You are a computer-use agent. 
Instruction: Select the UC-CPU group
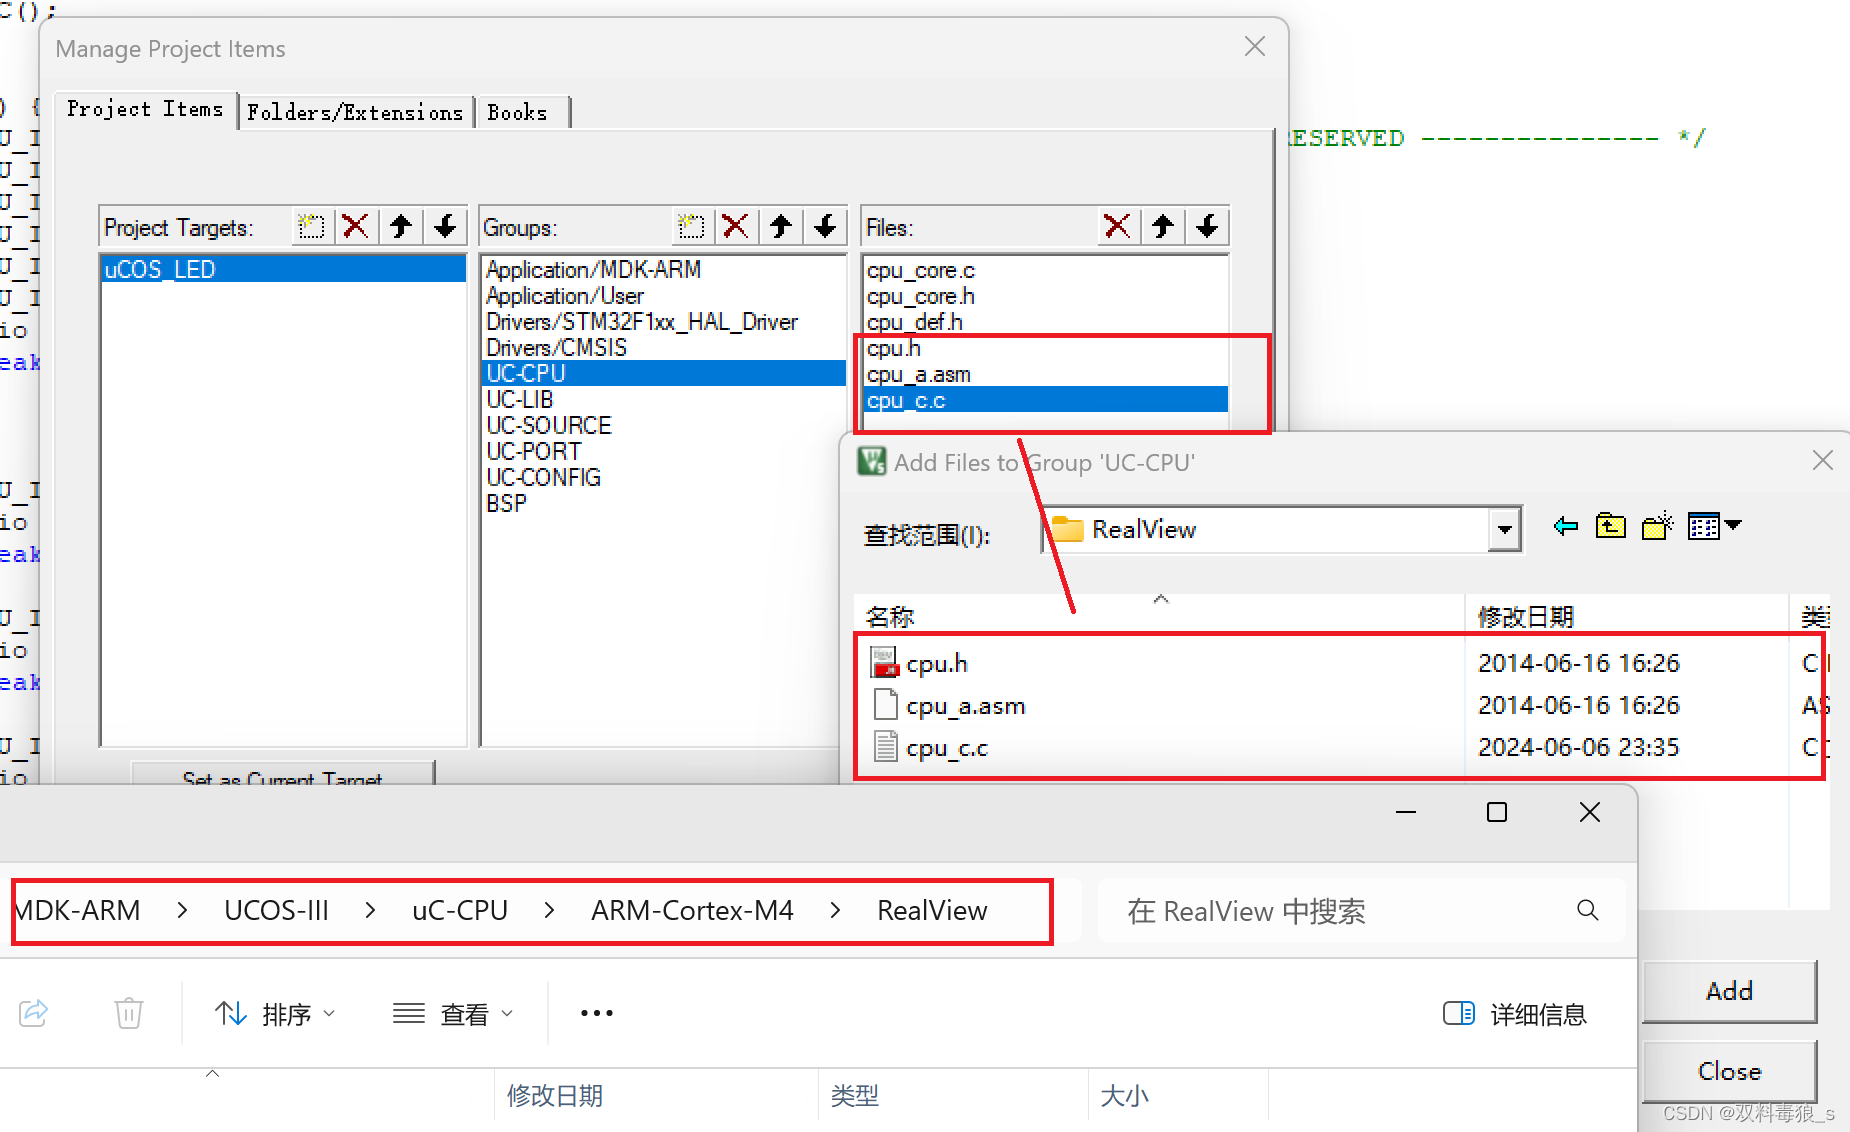(663, 373)
